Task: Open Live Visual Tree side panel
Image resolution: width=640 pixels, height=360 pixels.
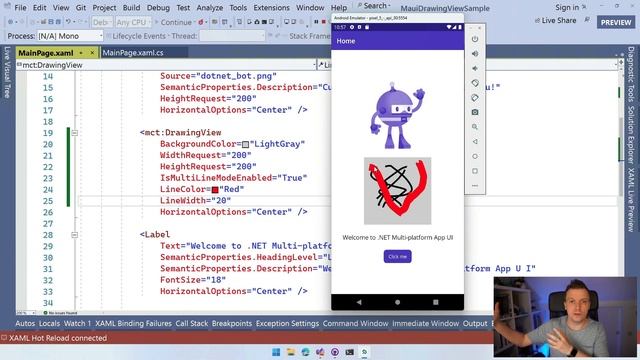Action: click(7, 72)
